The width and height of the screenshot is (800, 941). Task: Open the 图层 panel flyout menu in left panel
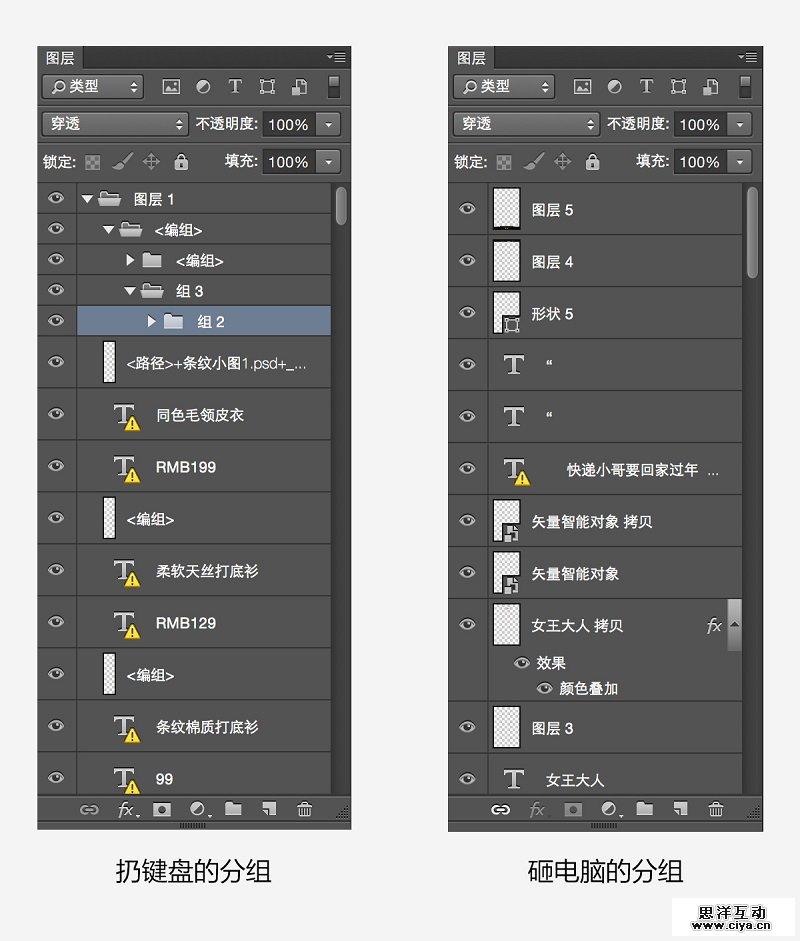pyautogui.click(x=337, y=58)
